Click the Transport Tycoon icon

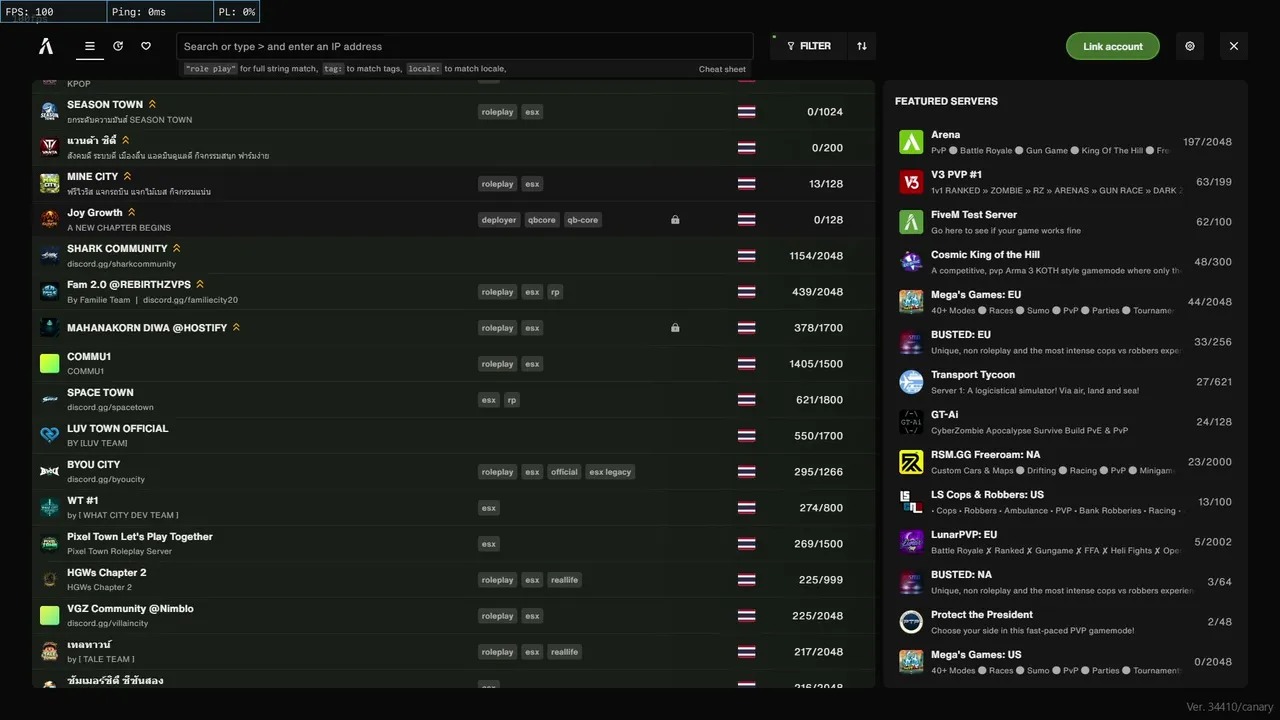[911, 382]
